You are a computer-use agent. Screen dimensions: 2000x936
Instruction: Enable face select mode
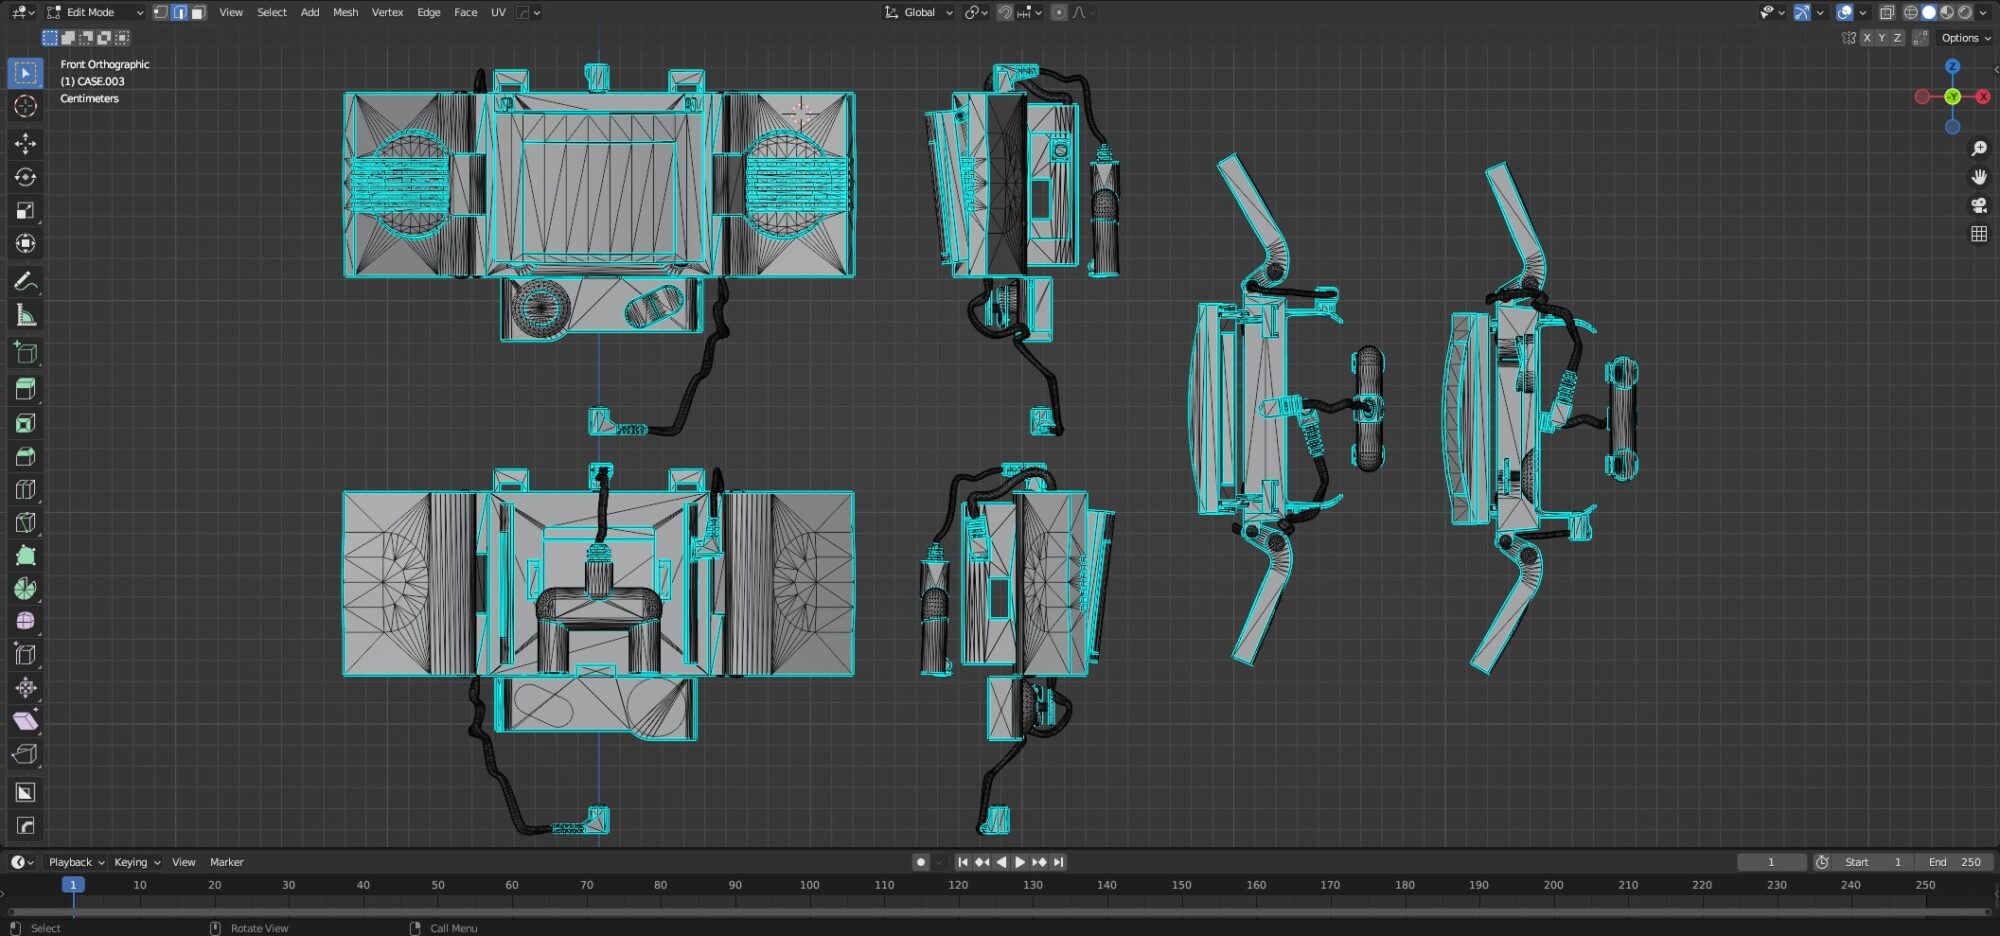198,13
